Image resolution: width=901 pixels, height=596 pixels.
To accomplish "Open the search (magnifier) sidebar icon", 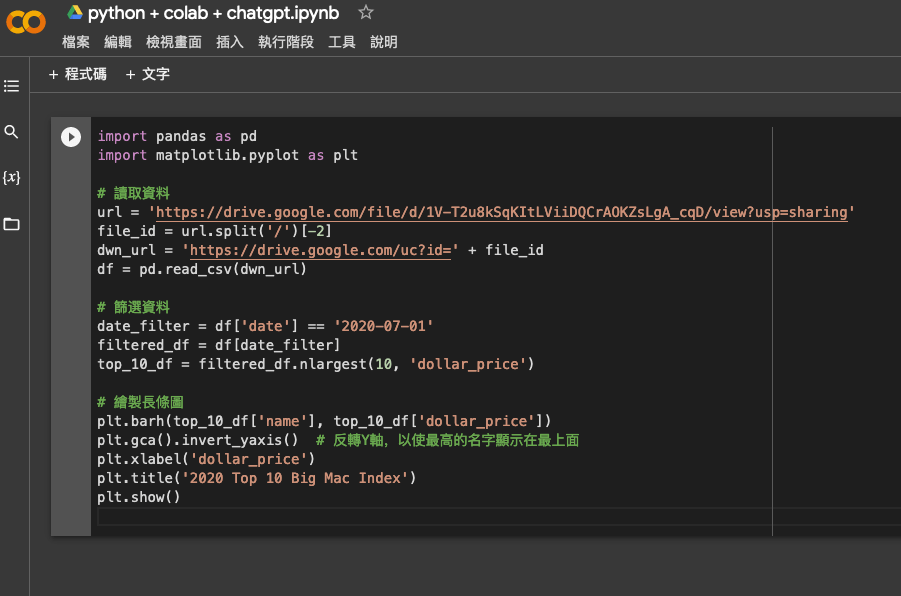I will pyautogui.click(x=11, y=132).
